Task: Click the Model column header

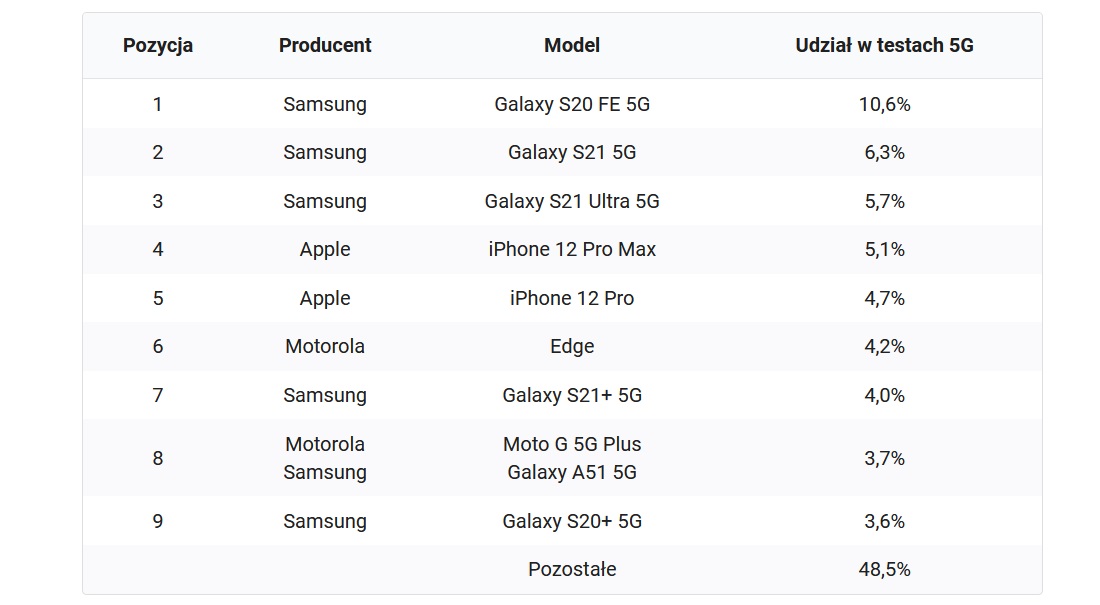Action: (572, 46)
